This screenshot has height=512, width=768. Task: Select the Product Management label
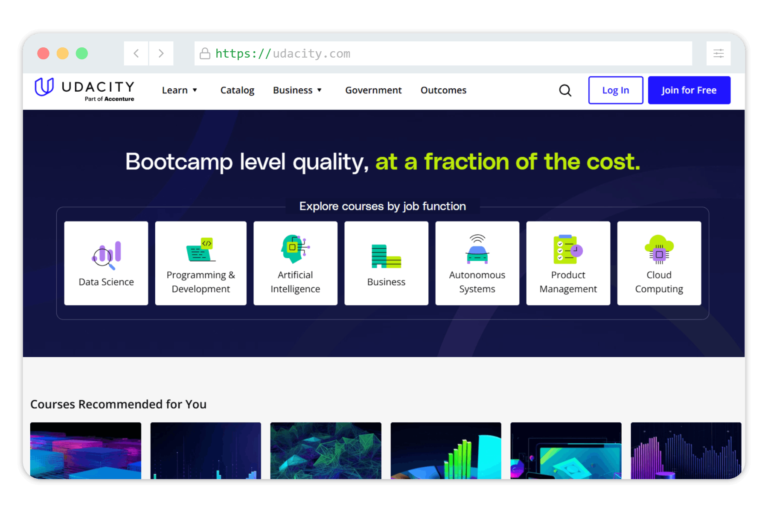568,282
